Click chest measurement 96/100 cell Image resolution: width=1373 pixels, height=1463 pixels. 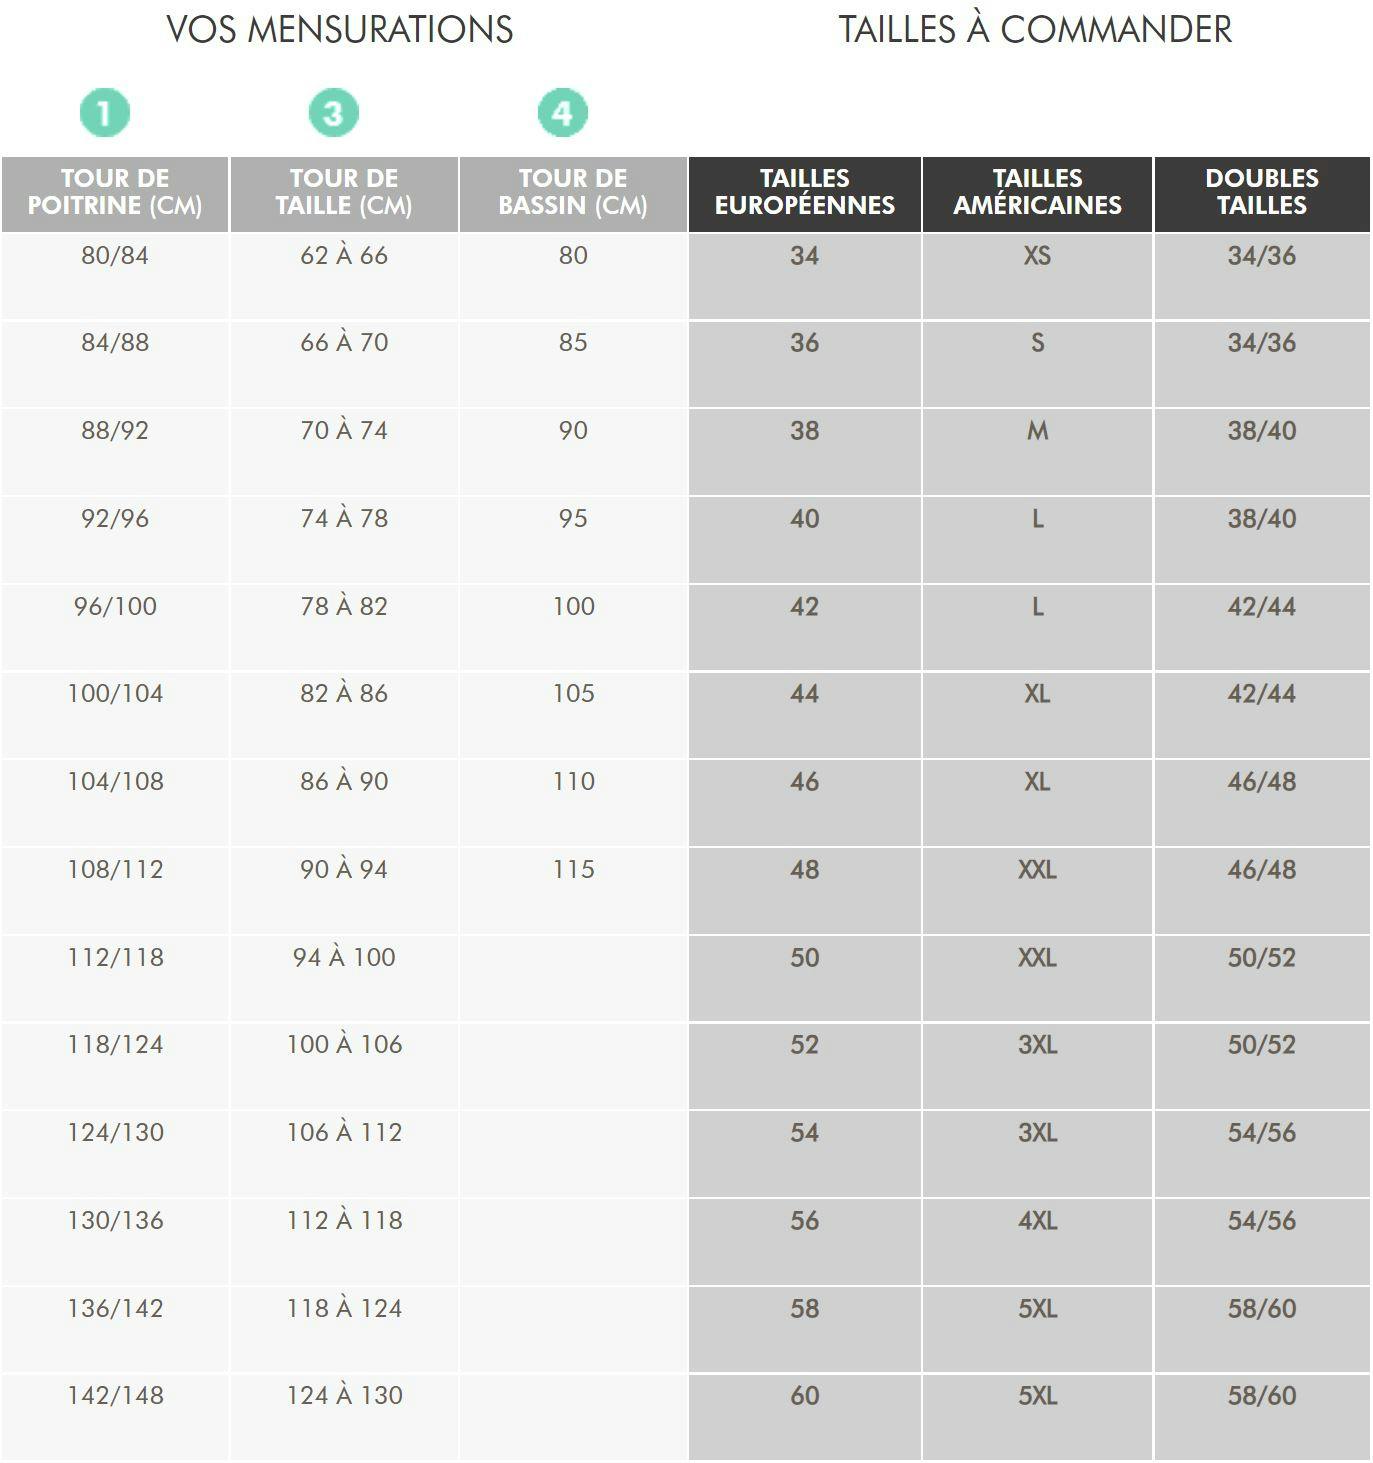tap(115, 628)
